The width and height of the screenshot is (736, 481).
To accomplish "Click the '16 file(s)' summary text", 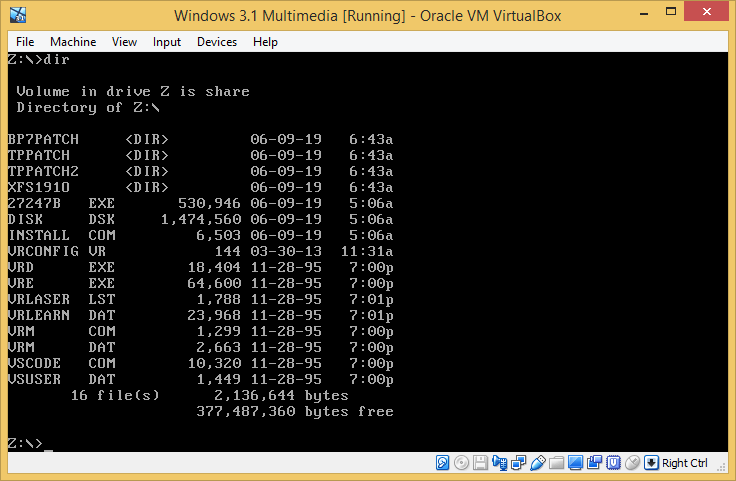I will pos(115,395).
